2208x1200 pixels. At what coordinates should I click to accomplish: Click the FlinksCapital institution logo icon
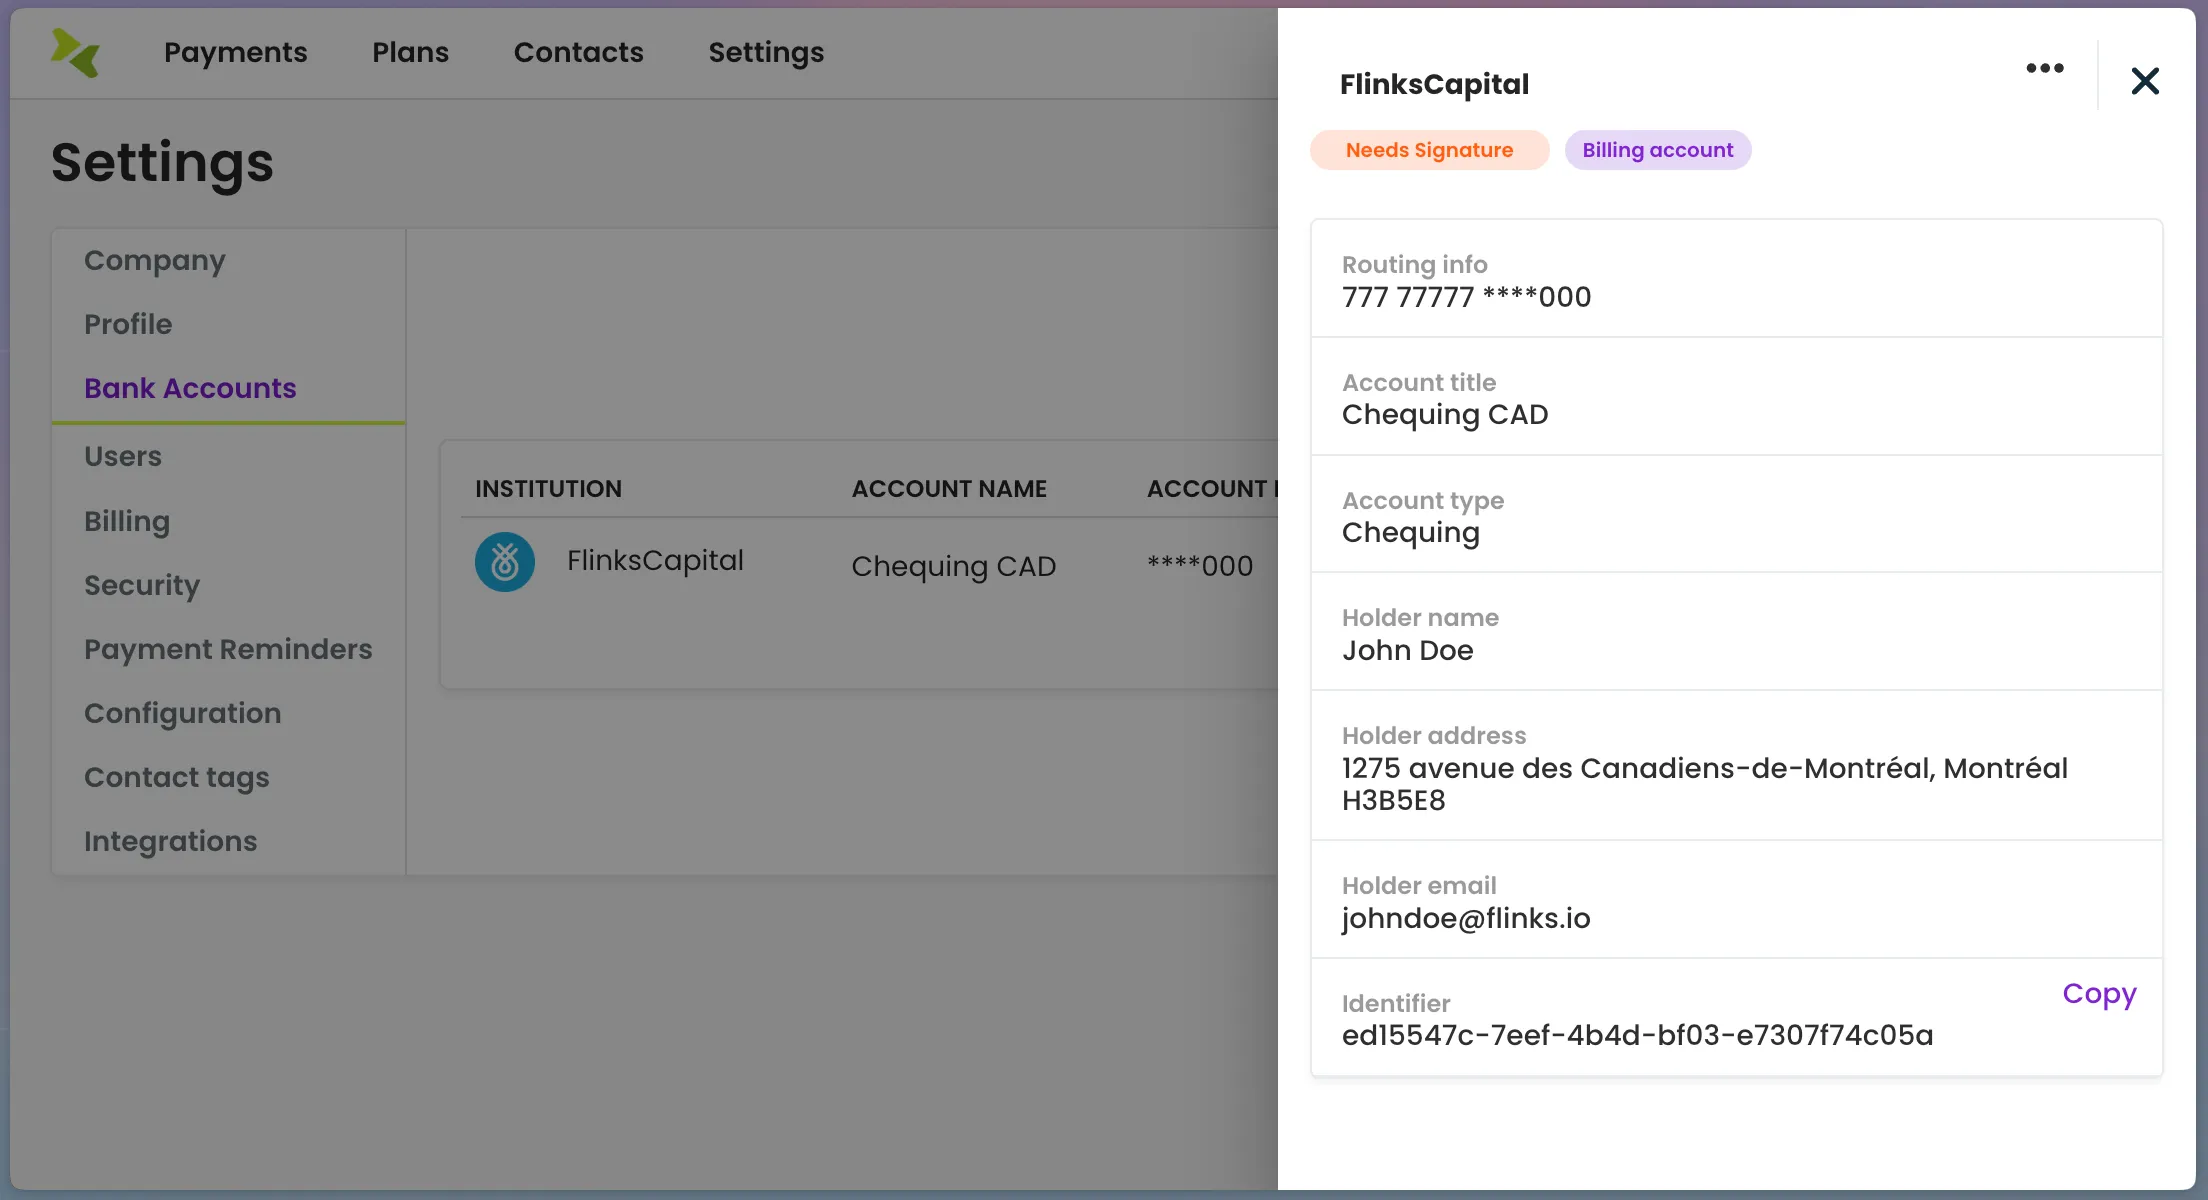(x=505, y=562)
